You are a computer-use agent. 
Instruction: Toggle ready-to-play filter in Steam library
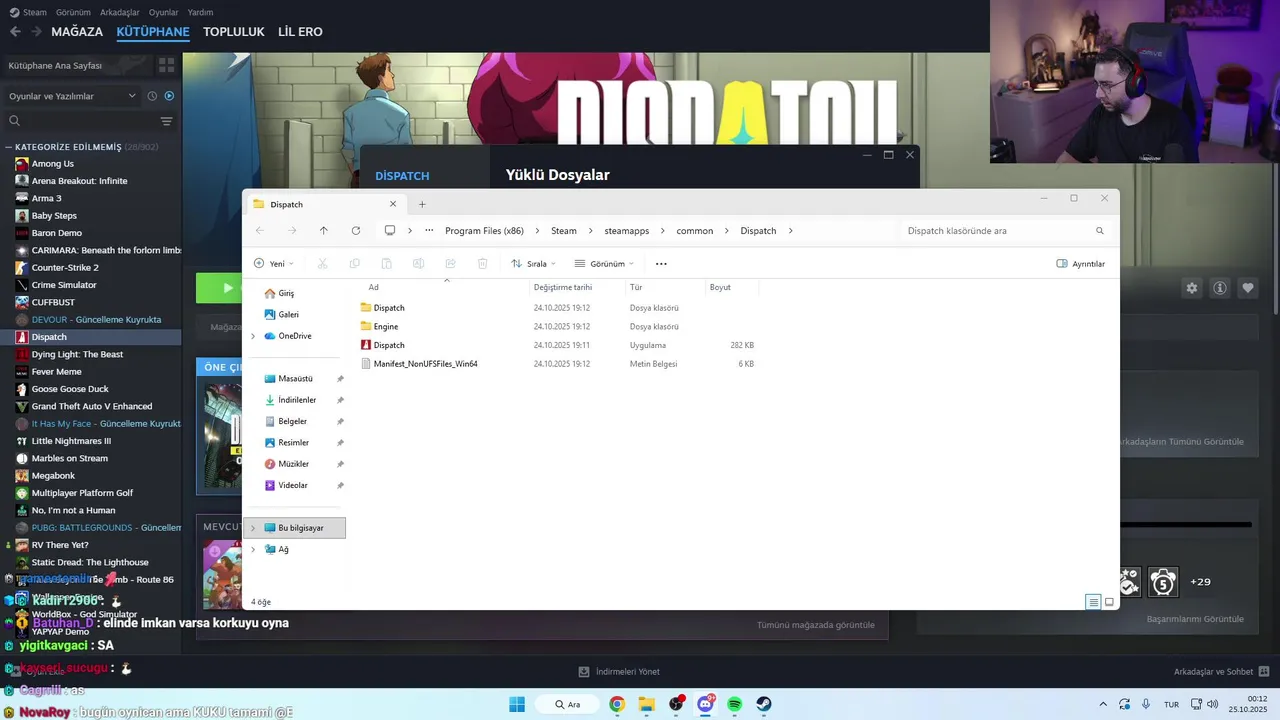pyautogui.click(x=169, y=96)
